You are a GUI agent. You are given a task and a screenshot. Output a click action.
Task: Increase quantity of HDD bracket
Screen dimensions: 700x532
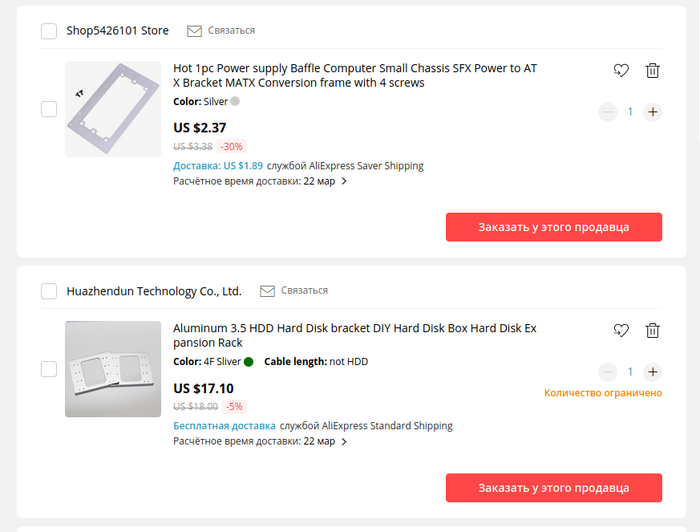653,372
